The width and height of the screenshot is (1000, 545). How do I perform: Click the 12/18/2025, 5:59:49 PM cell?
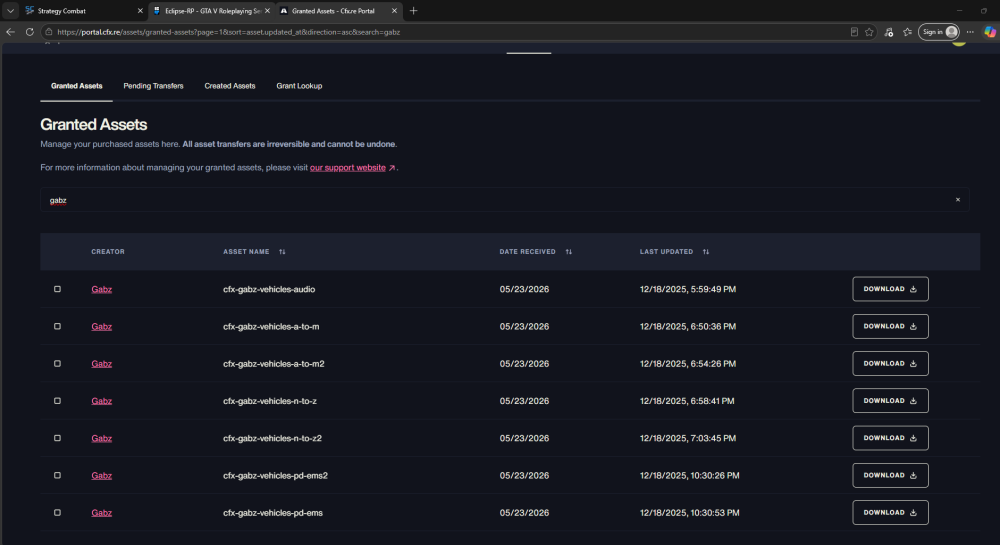(688, 289)
